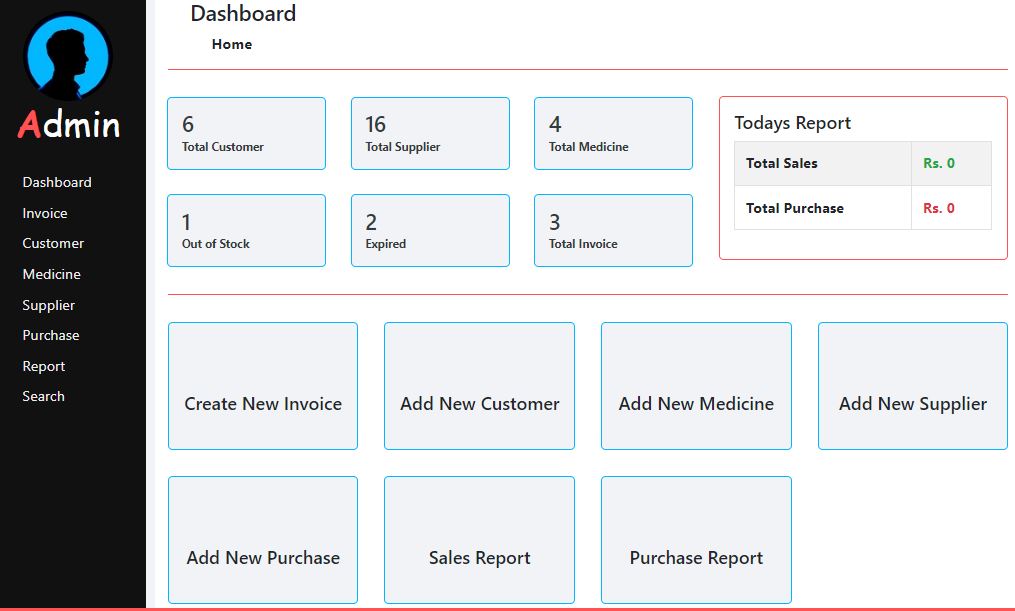This screenshot has height=611, width=1015.
Task: Open the Sales Report button
Action: point(479,557)
